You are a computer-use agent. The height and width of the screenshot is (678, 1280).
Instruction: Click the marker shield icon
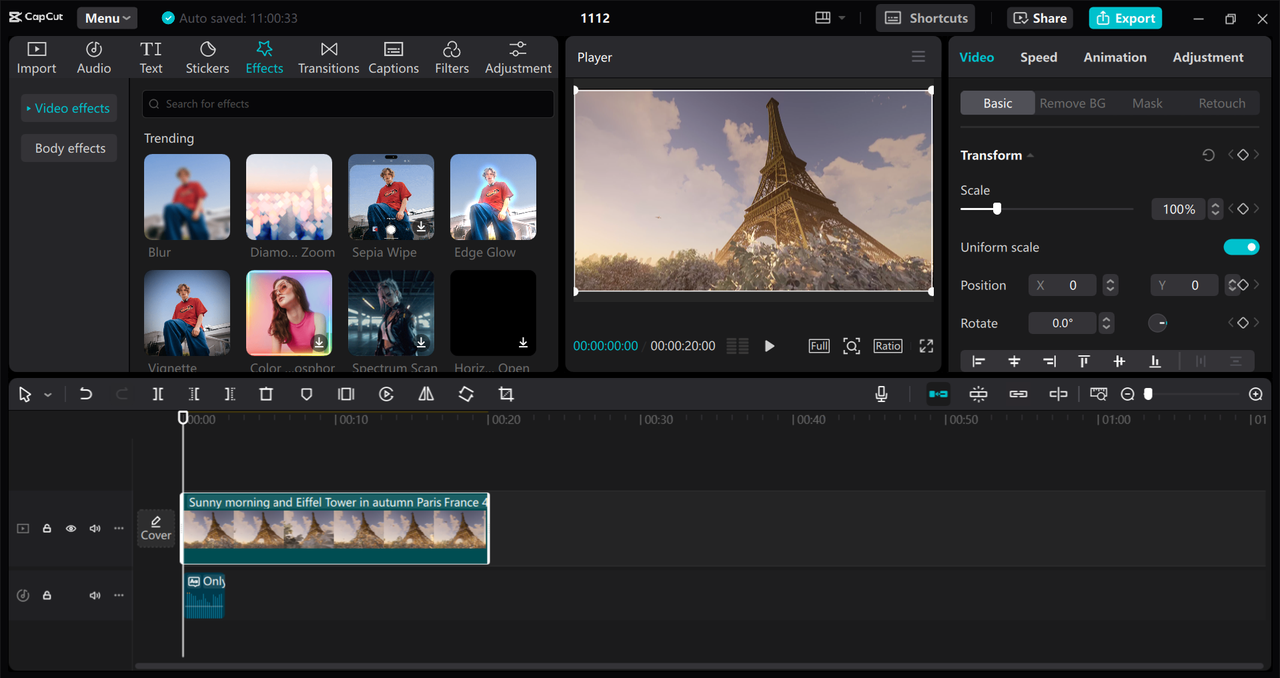click(x=306, y=394)
